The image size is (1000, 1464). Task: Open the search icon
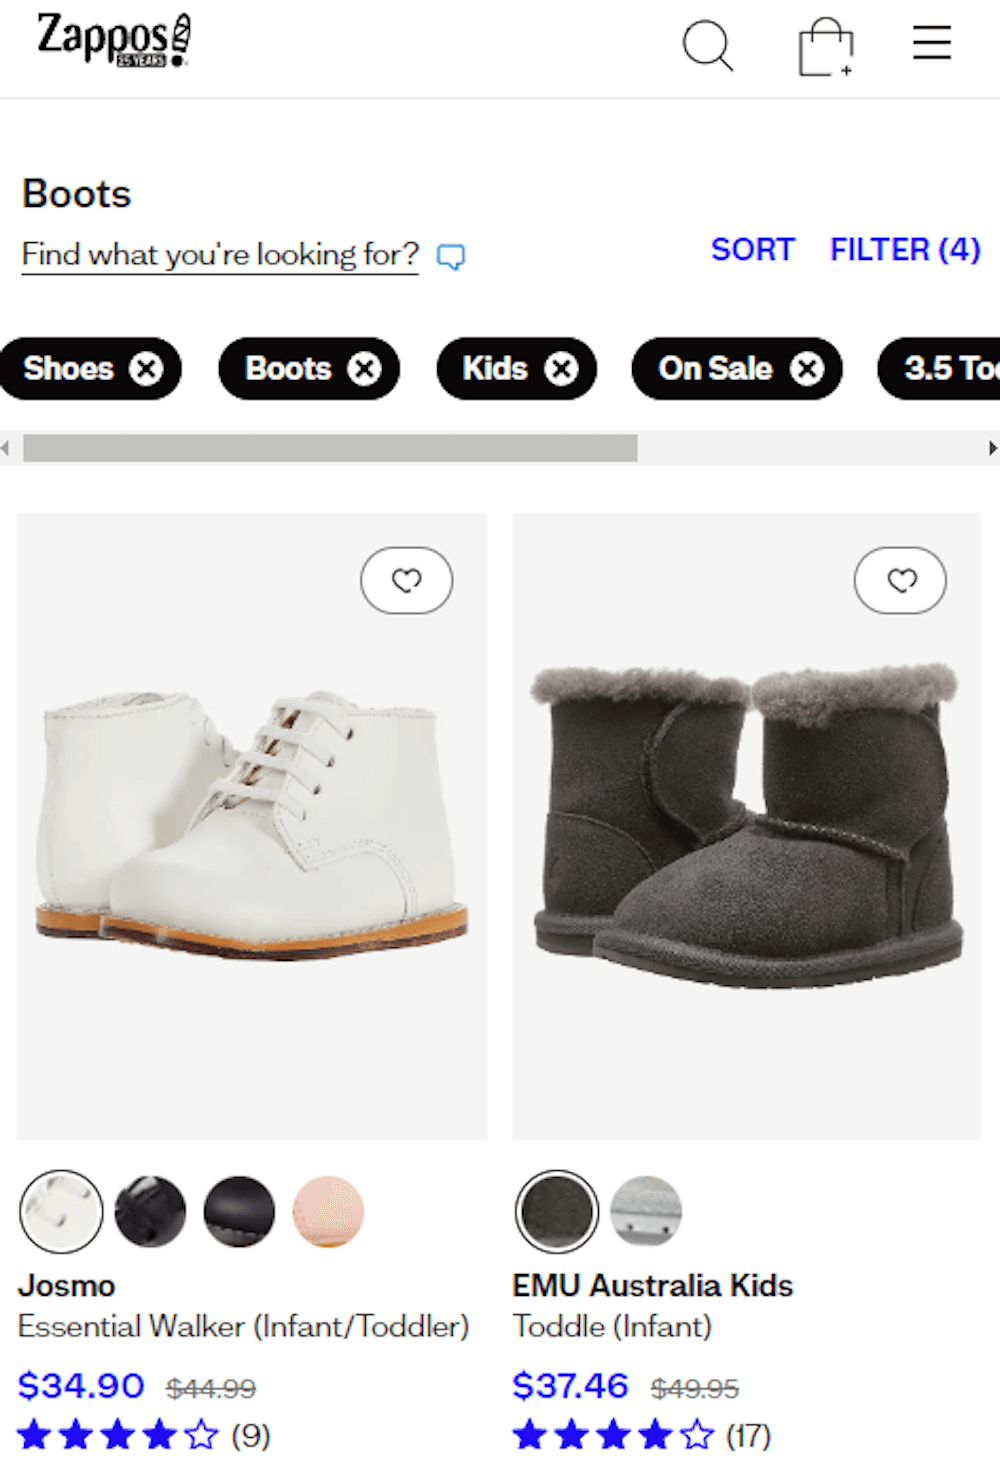click(708, 45)
